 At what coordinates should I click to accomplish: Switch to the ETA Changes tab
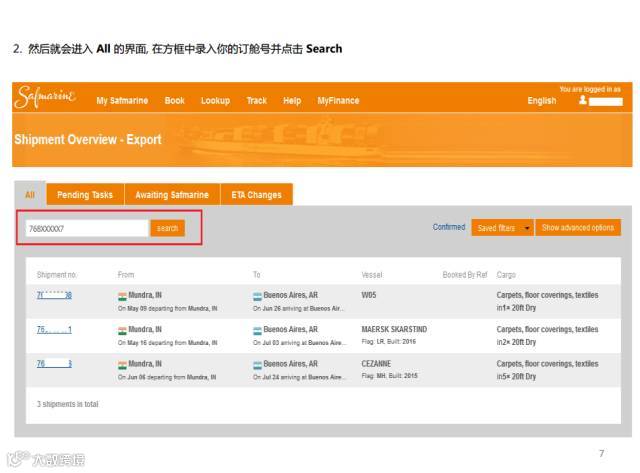257,195
